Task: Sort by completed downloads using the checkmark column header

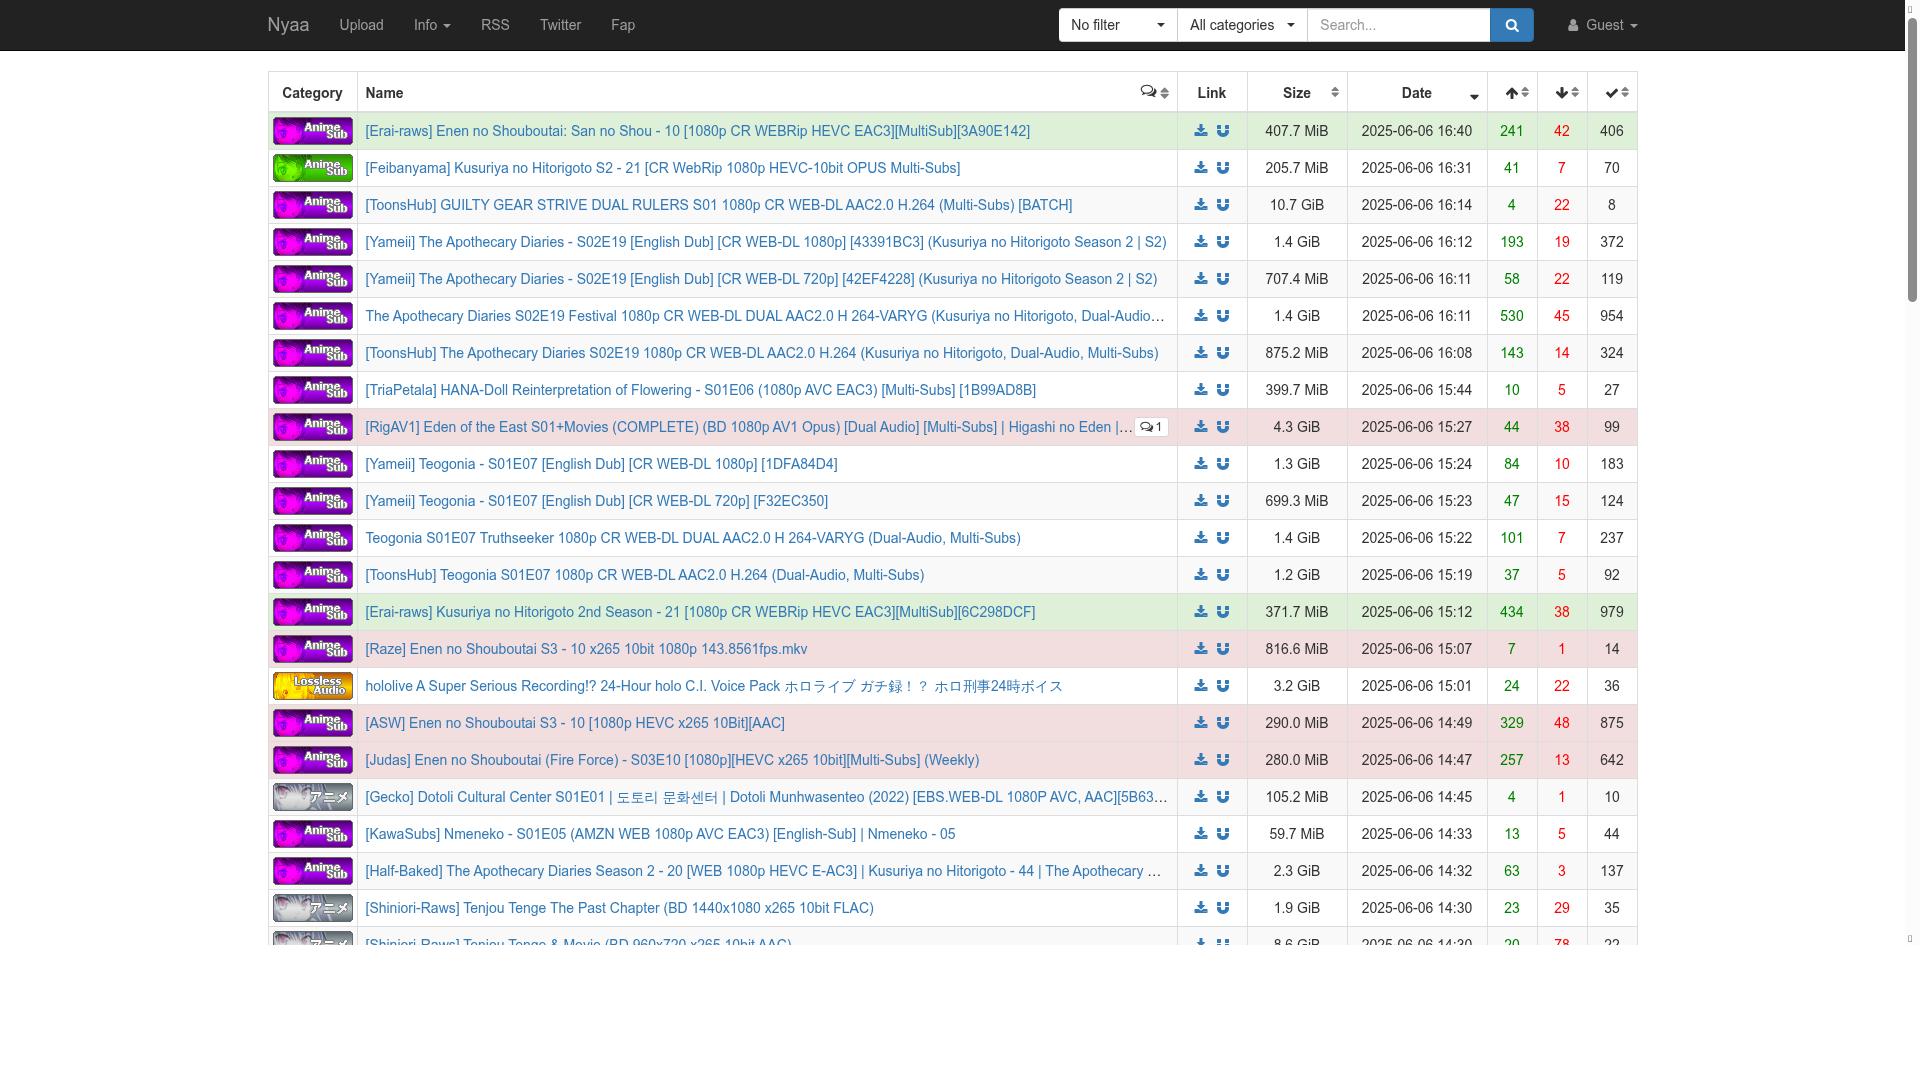Action: (1612, 93)
